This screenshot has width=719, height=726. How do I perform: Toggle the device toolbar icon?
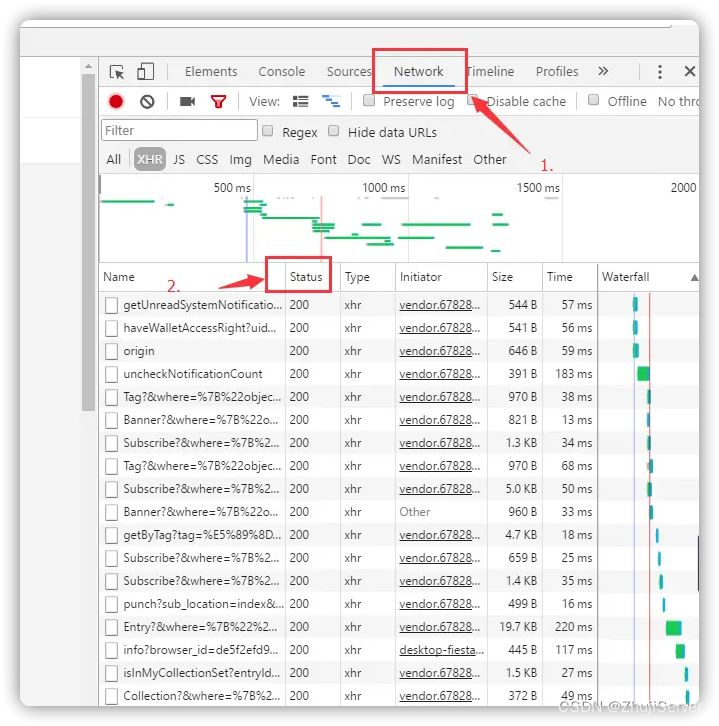(x=145, y=72)
